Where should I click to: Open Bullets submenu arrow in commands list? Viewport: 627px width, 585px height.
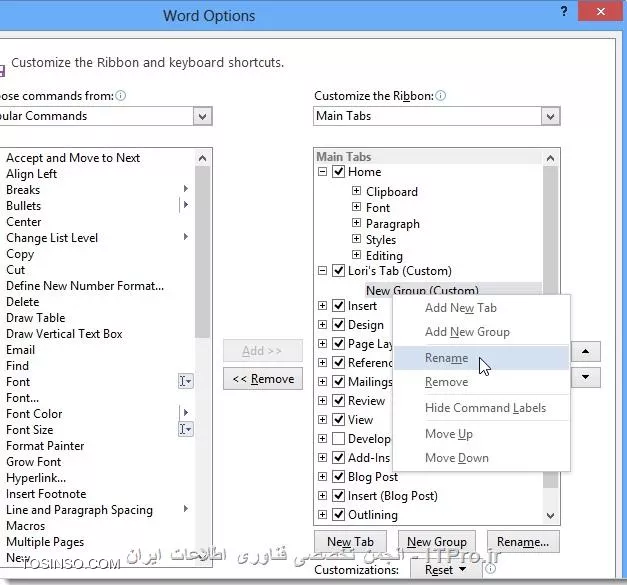point(186,204)
